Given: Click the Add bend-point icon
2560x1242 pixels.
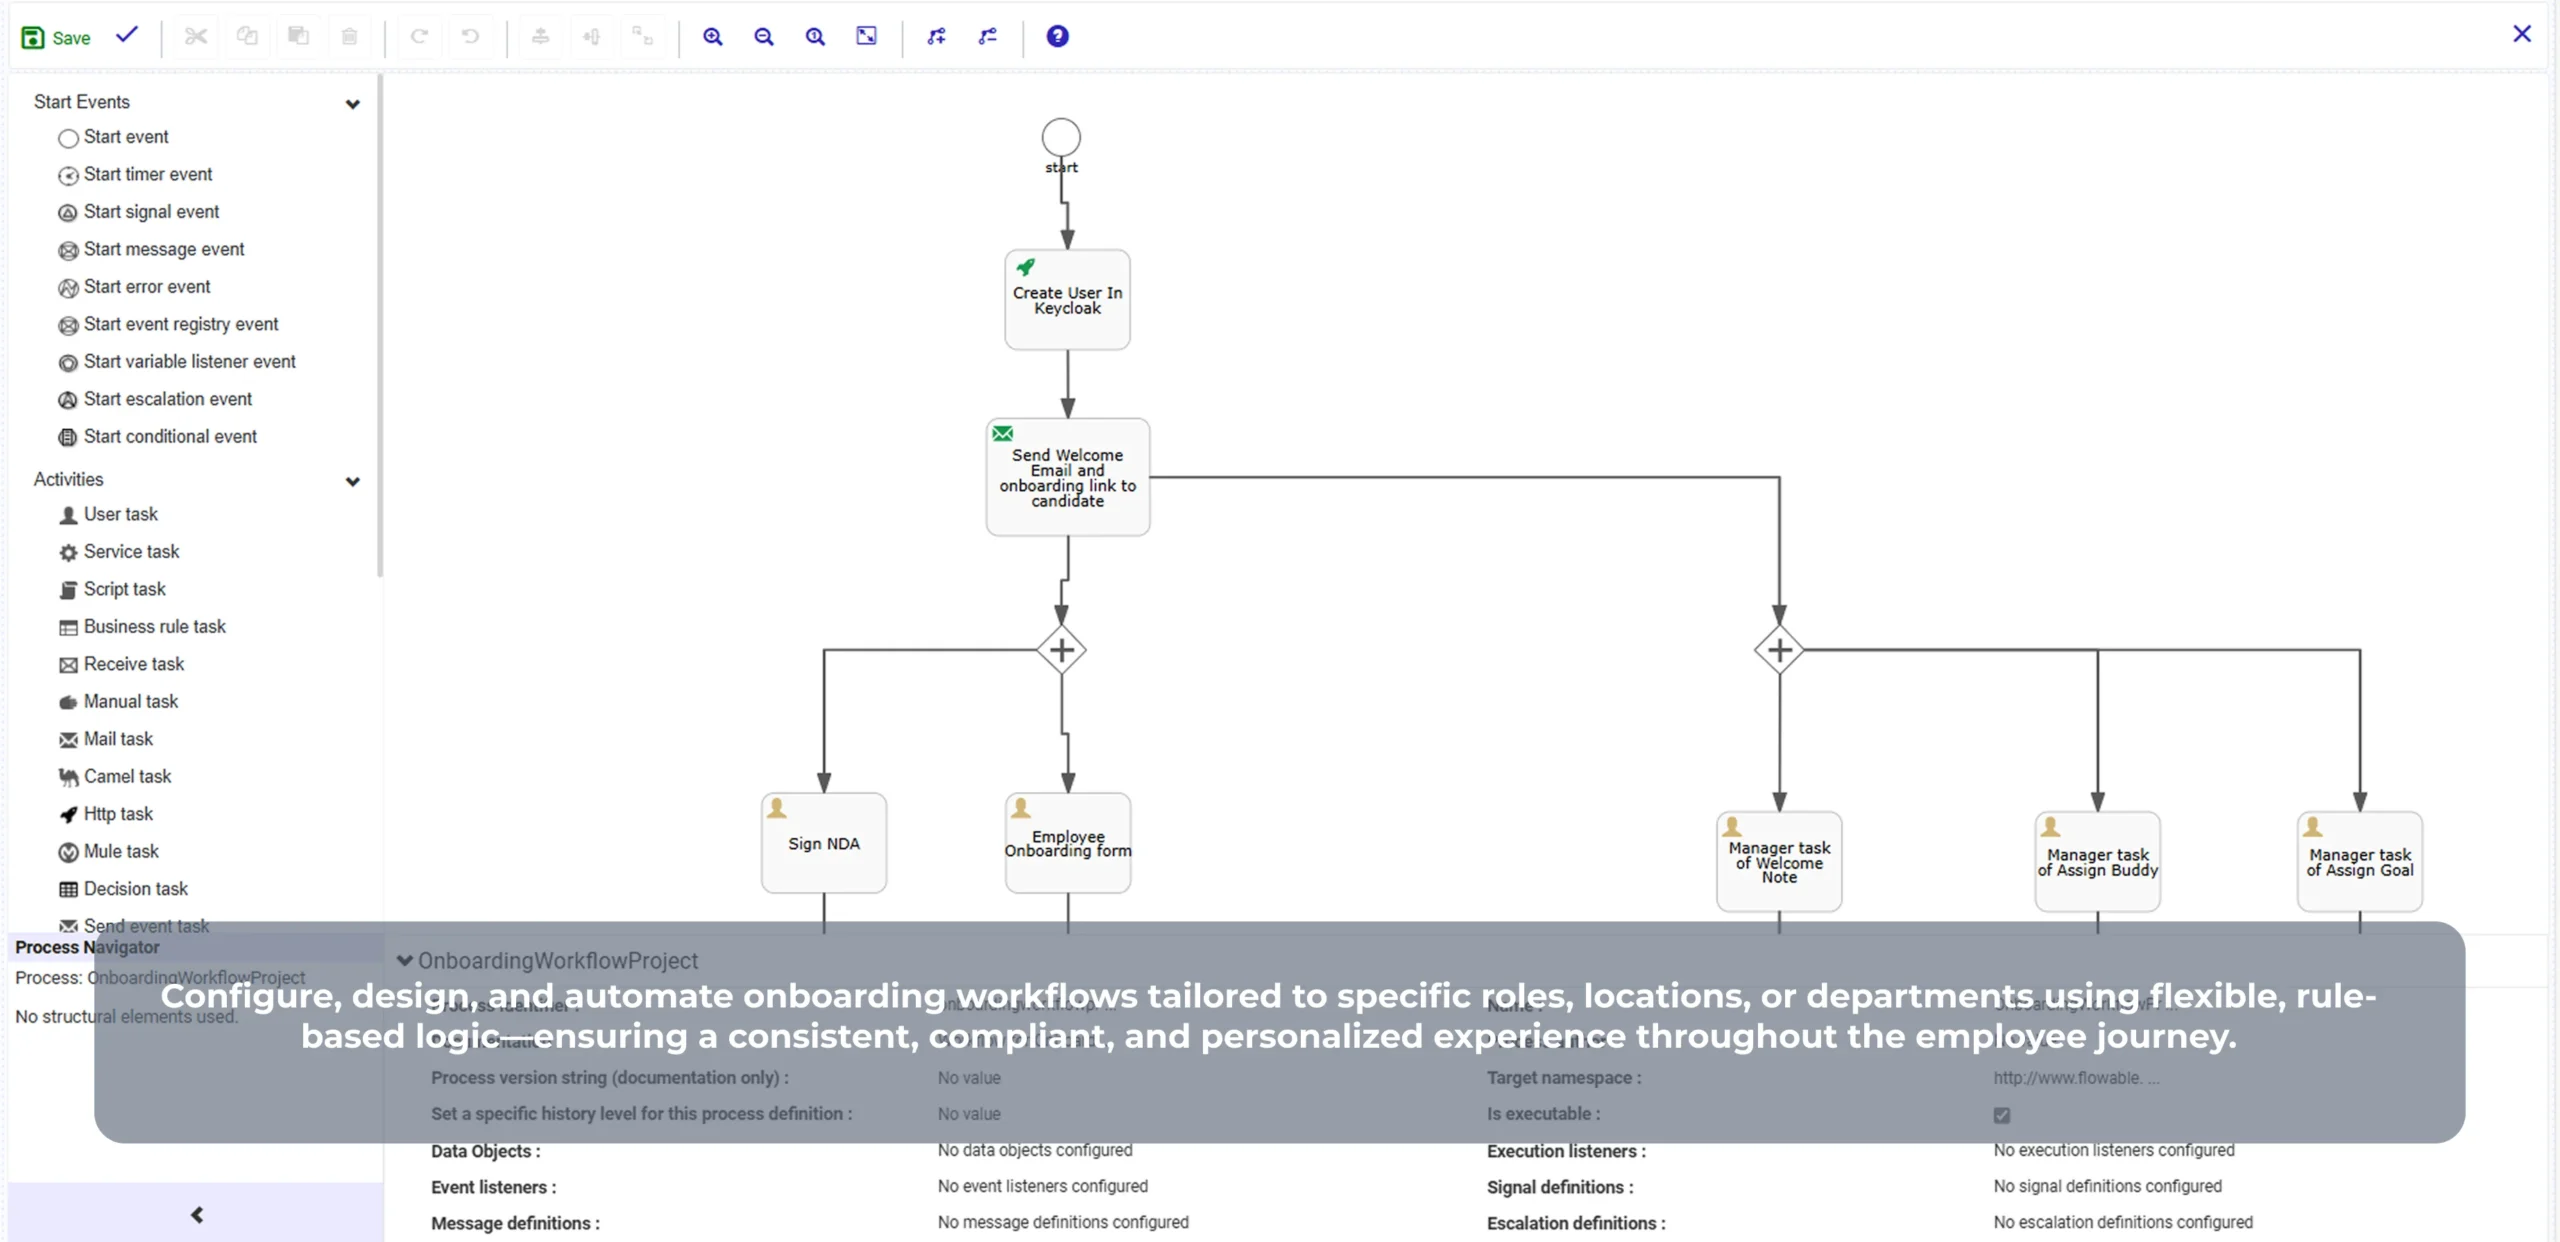Looking at the screenshot, I should pyautogui.click(x=936, y=36).
